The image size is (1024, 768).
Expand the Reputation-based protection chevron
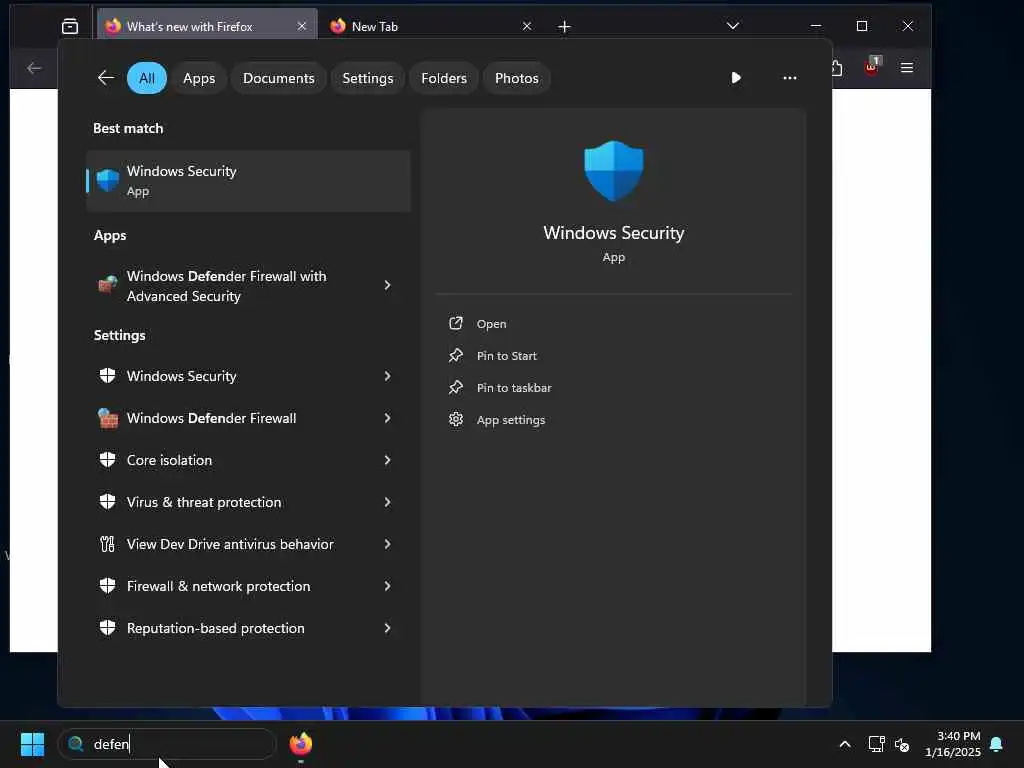(x=388, y=628)
